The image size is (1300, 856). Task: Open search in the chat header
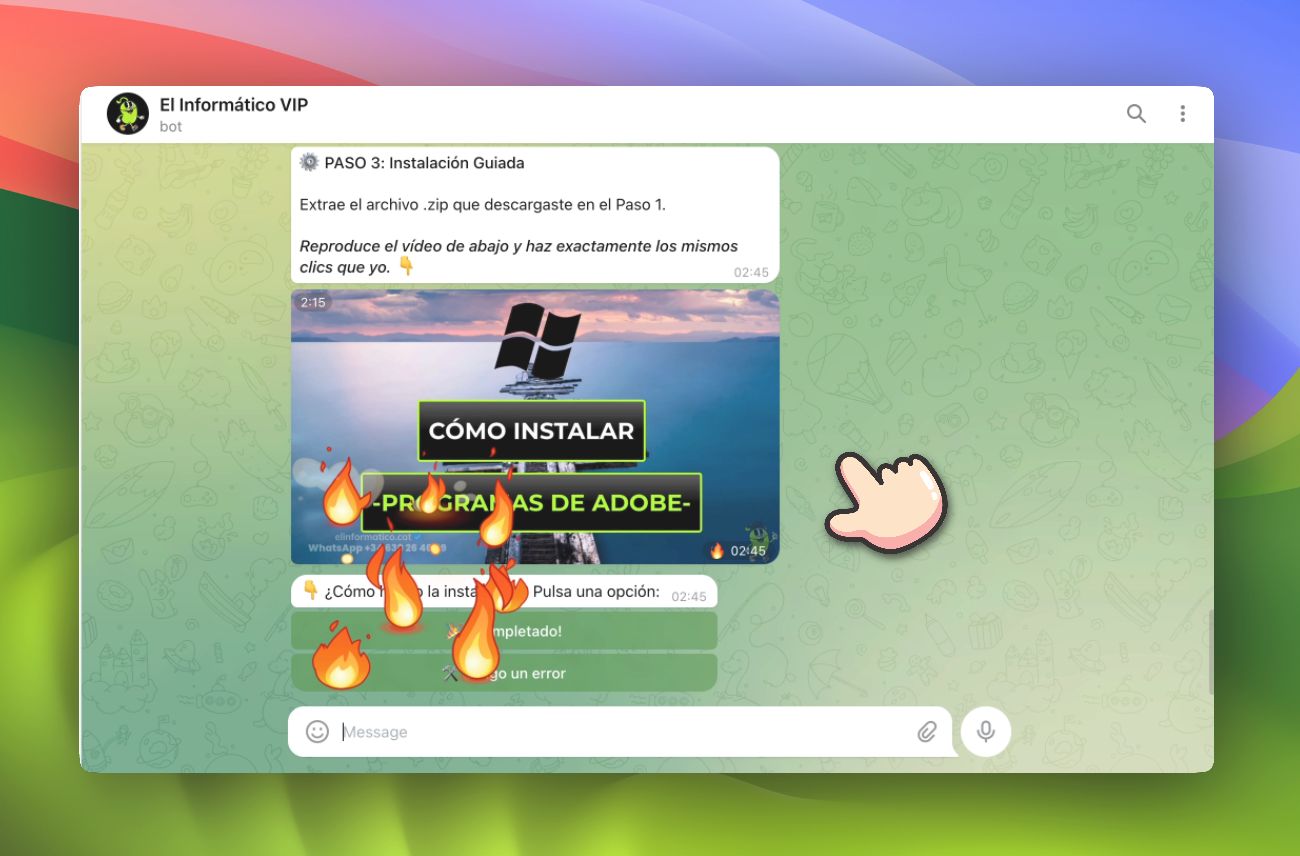coord(1136,114)
